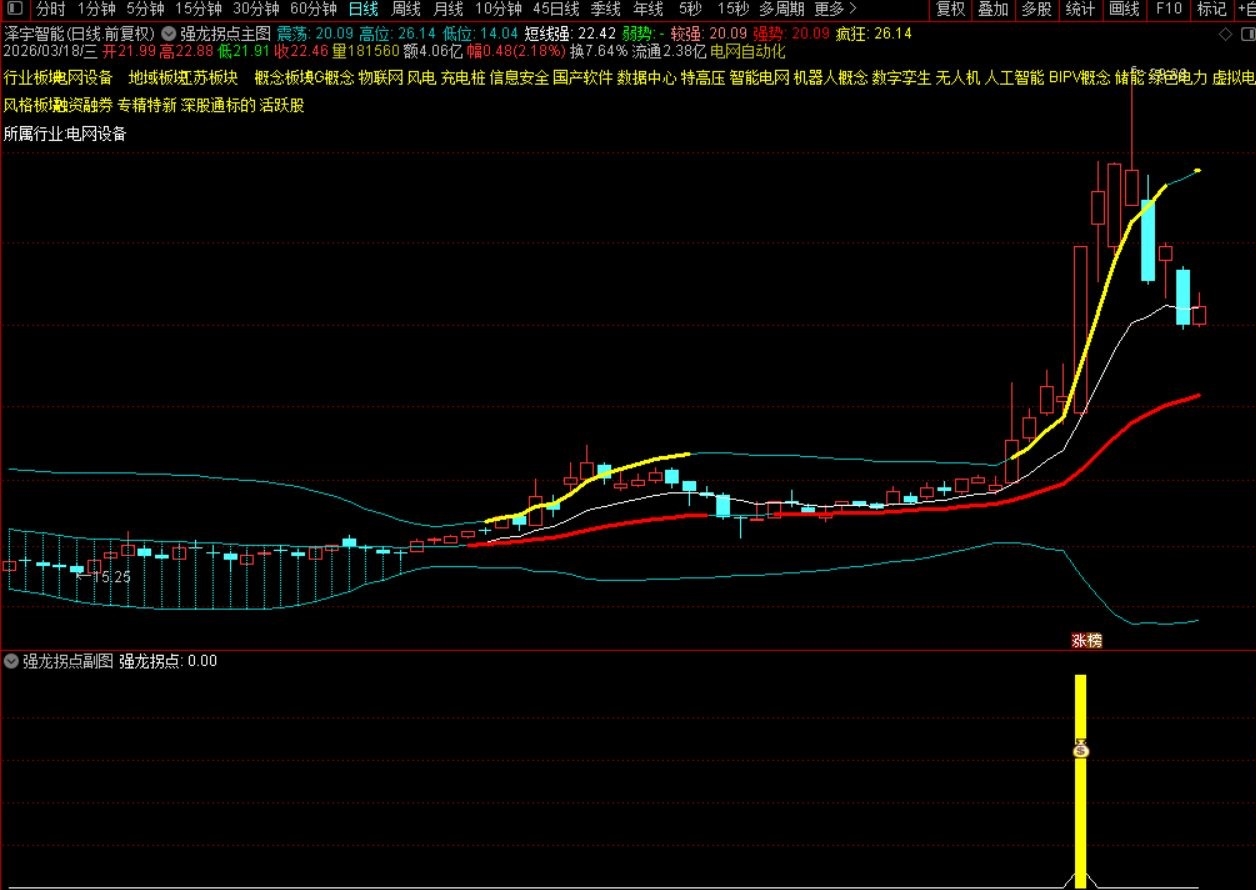Select the 60分钟 period tab
Image resolution: width=1256 pixels, height=890 pixels.
click(313, 9)
